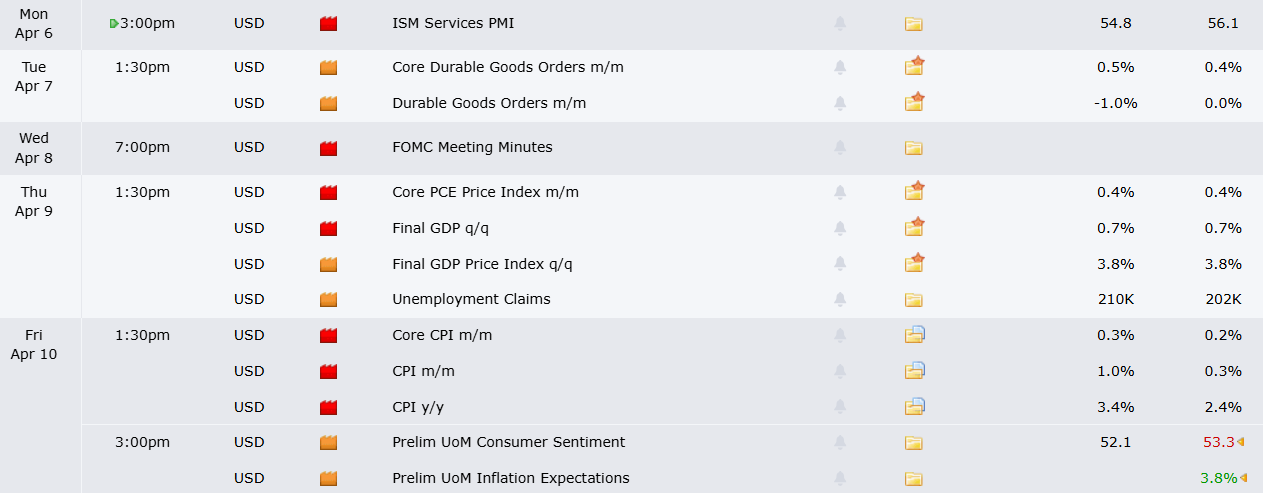Expand details folder for Final GDP Price Index
The image size is (1263, 493).
(914, 263)
